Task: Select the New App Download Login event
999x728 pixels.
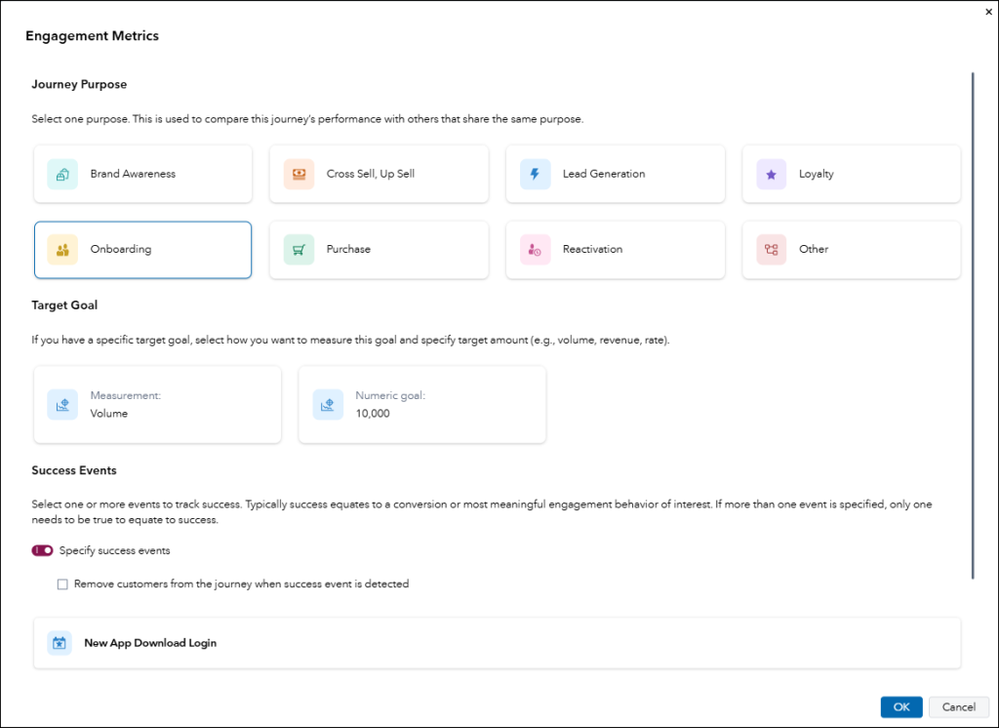Action: [x=497, y=643]
